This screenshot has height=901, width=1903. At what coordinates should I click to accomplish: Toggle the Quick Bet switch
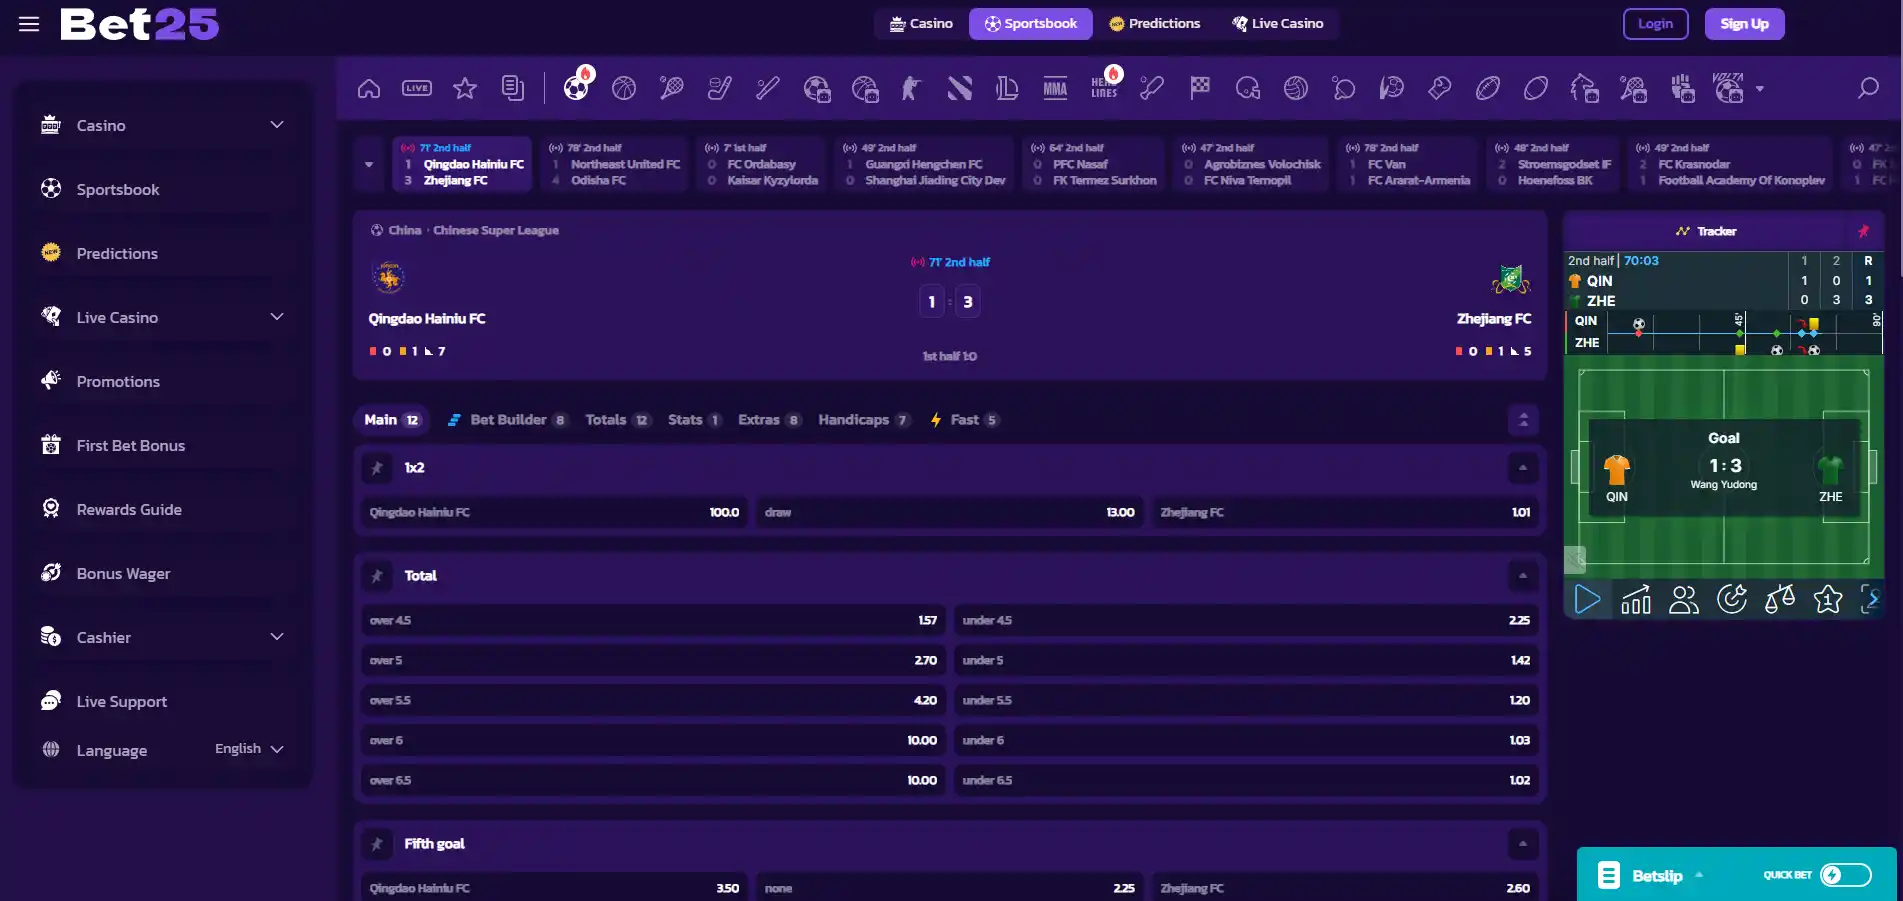(1845, 875)
